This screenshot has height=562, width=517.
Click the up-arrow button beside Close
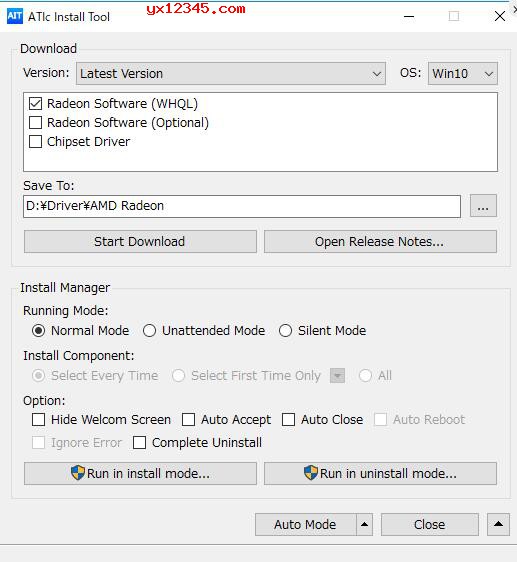498,524
